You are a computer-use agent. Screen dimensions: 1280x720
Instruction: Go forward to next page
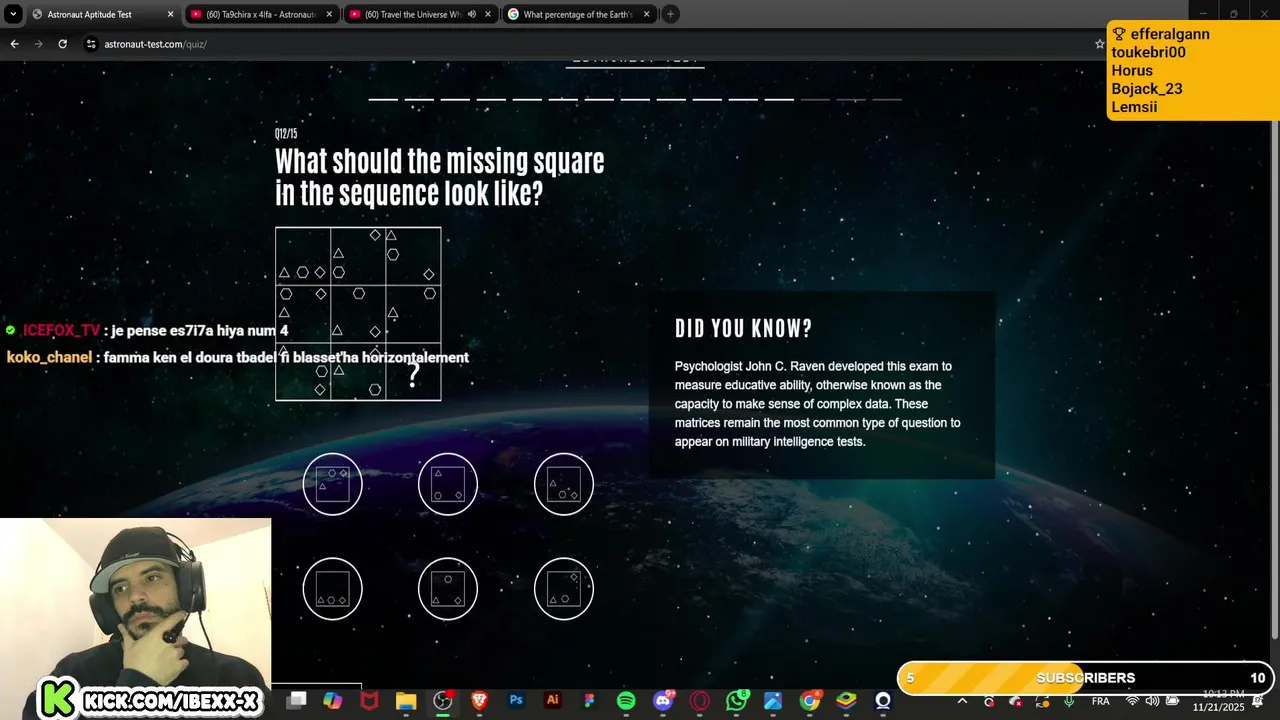pos(38,44)
